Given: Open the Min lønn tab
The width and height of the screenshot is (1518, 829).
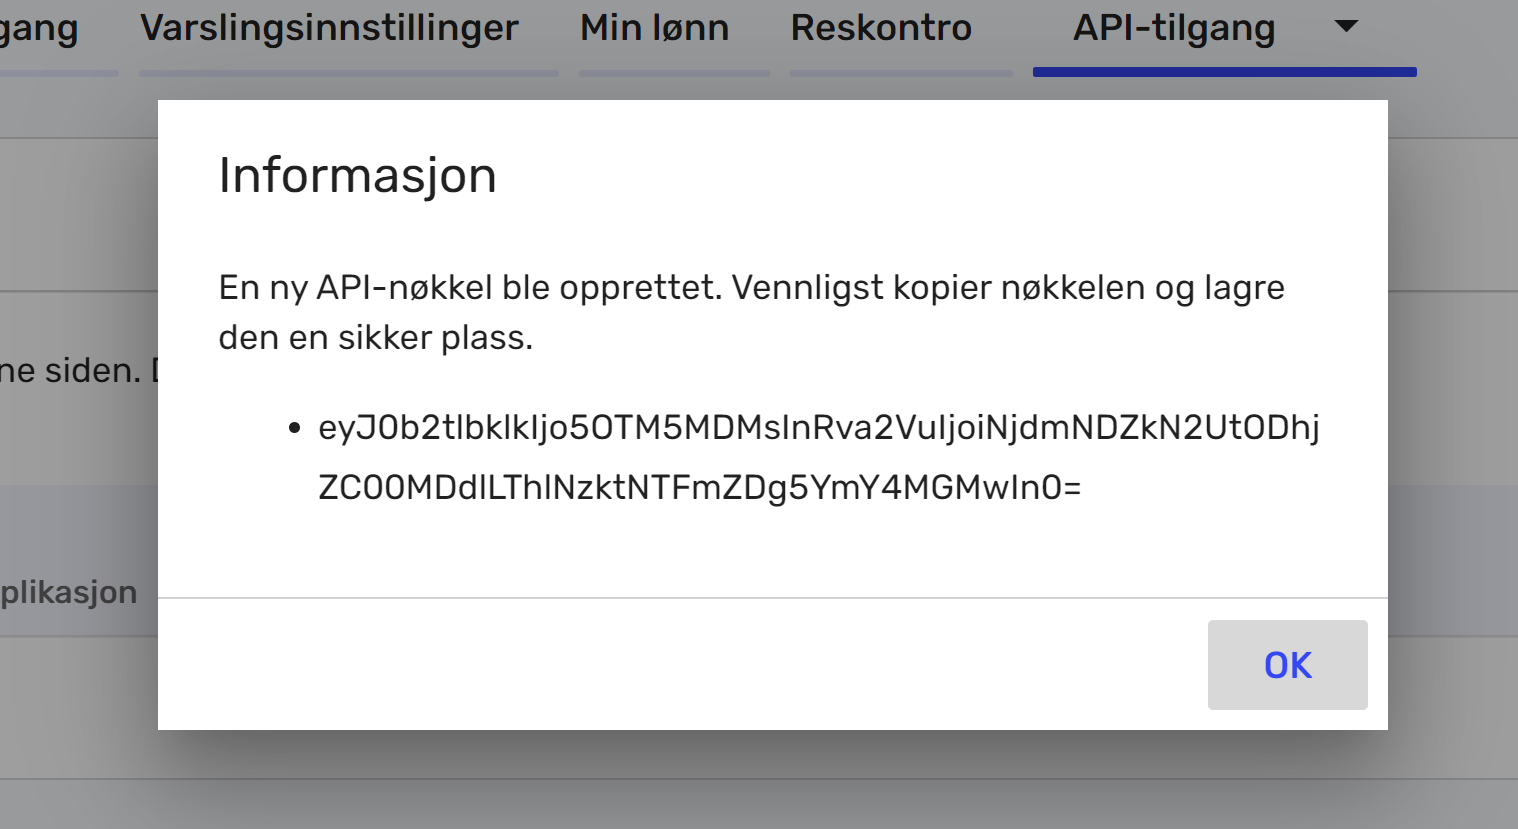Looking at the screenshot, I should 654,27.
